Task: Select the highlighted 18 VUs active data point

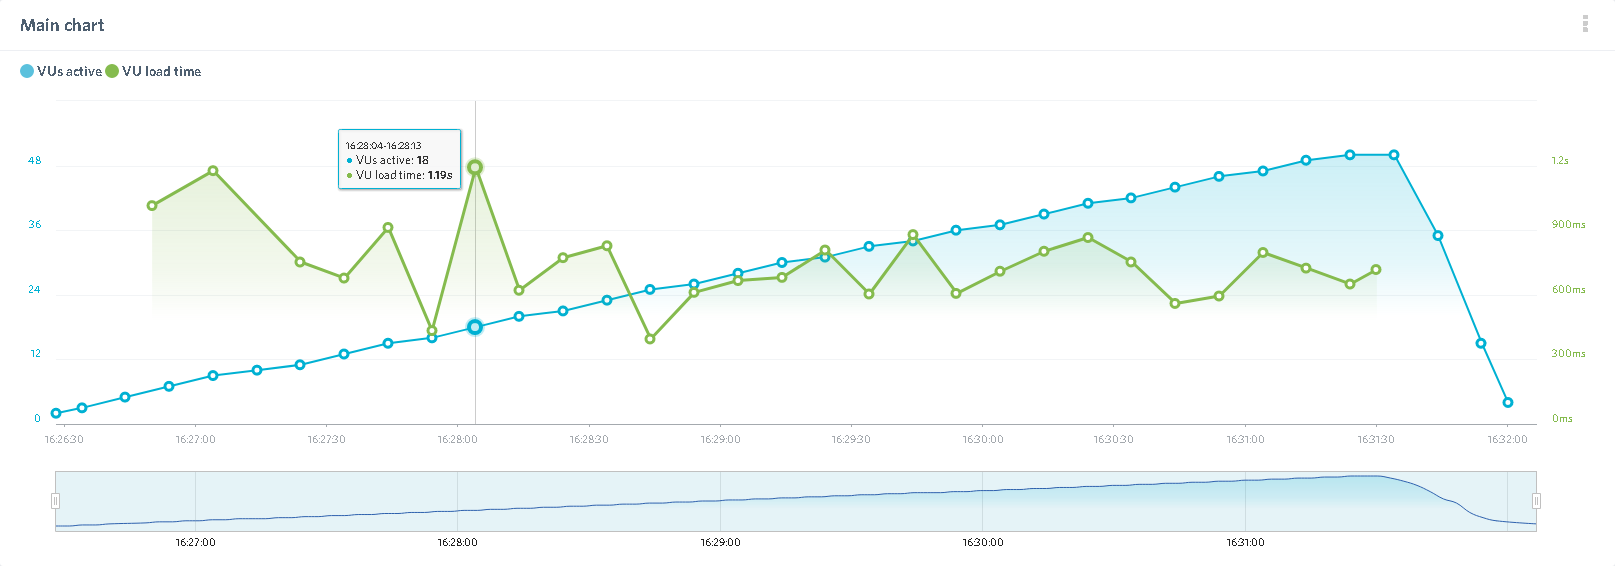Action: coord(475,327)
